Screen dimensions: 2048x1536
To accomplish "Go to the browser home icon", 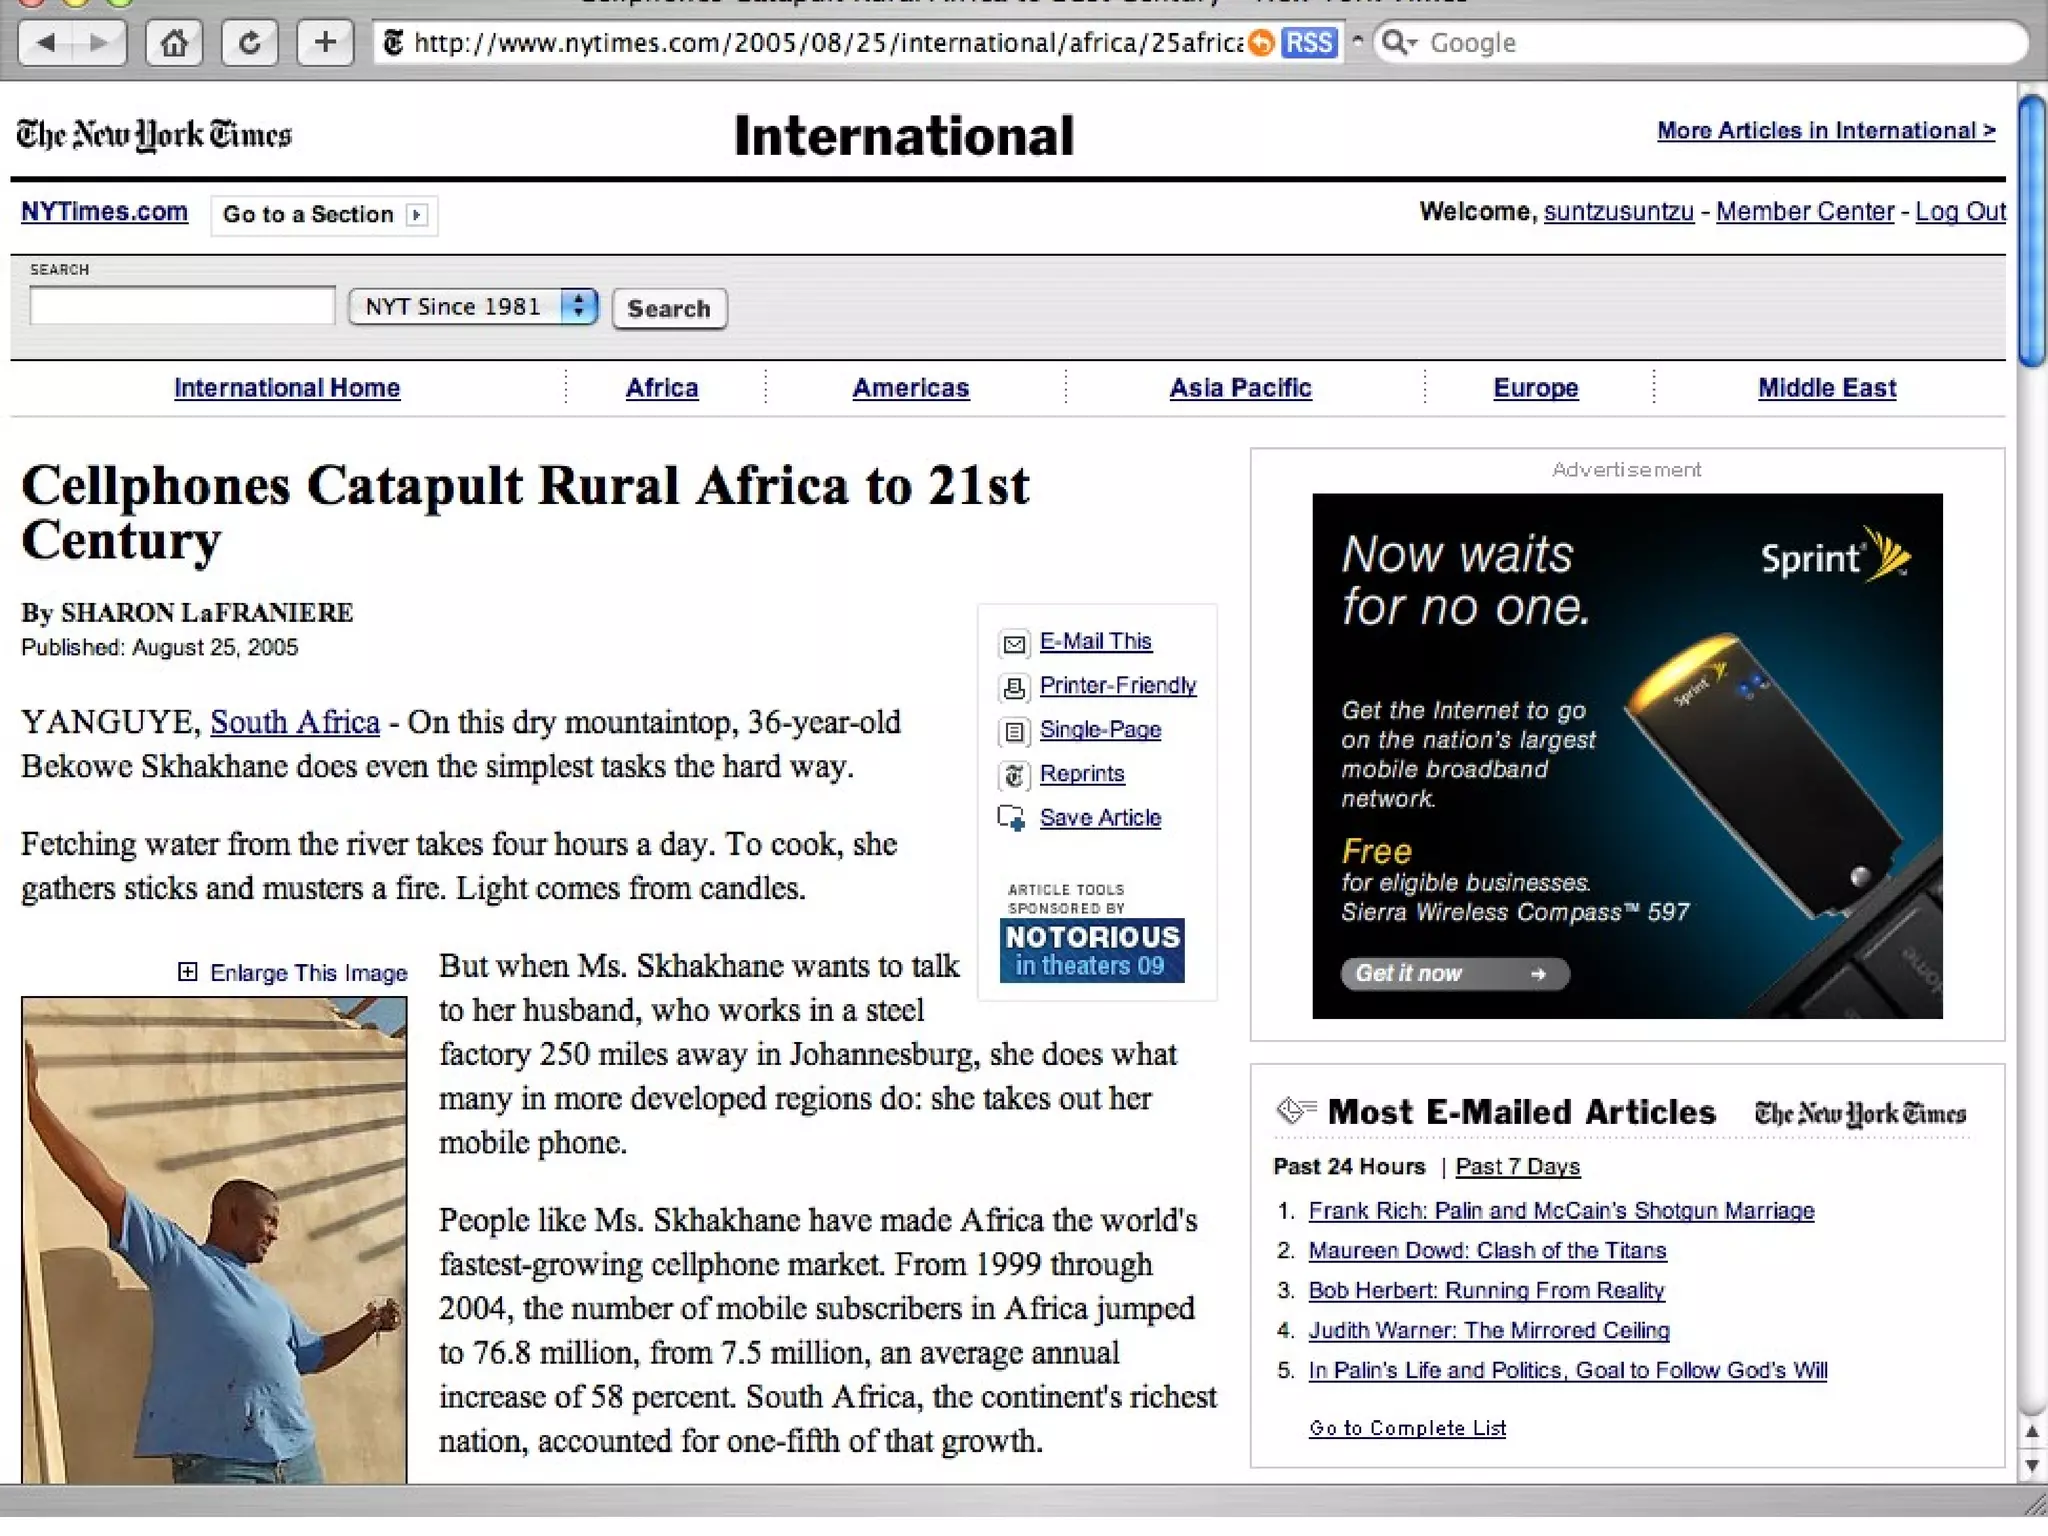I will pos(174,43).
